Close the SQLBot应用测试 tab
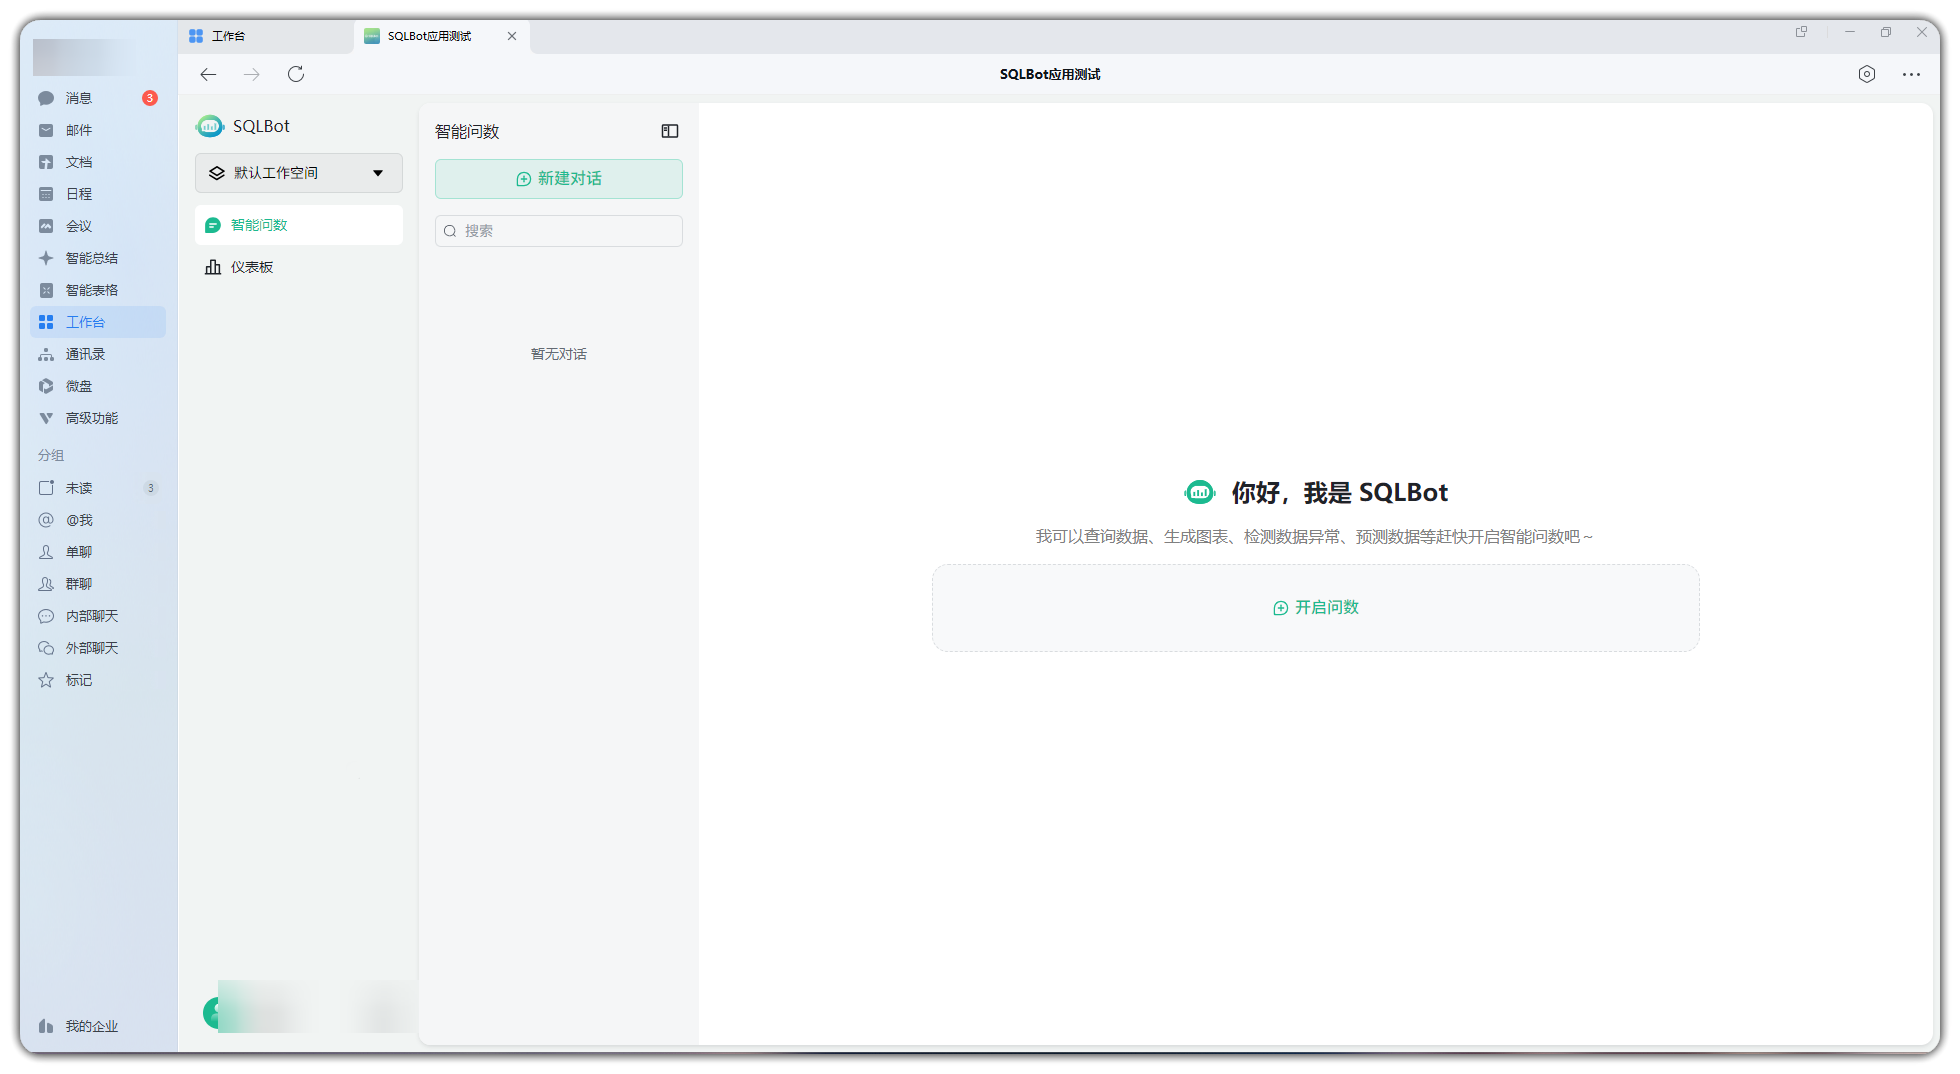Screen dimensions: 1960x1074 [x=512, y=36]
